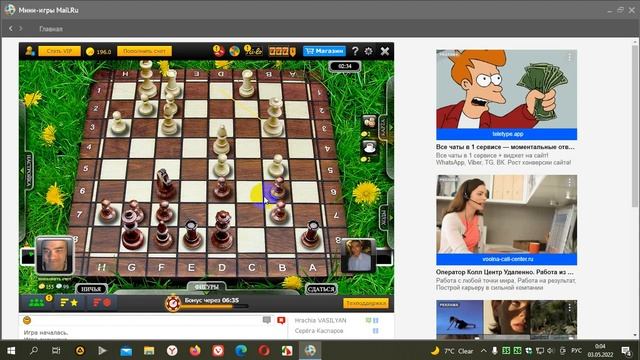Viewport: 640px width, 360px height.
Task: Click the Стать VIP button
Action: [x=59, y=51]
